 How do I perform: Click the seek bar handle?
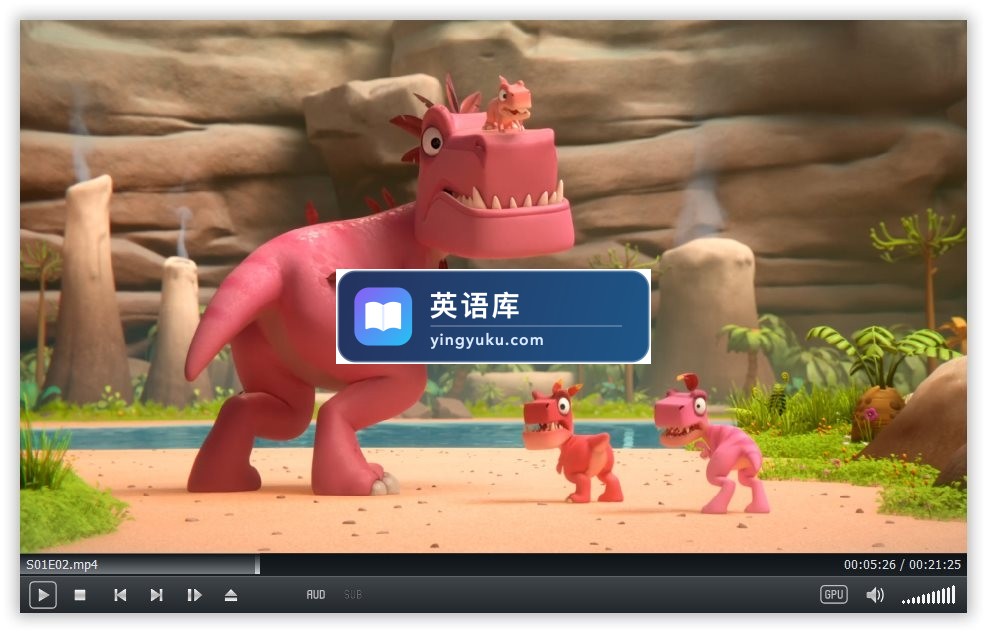point(257,564)
